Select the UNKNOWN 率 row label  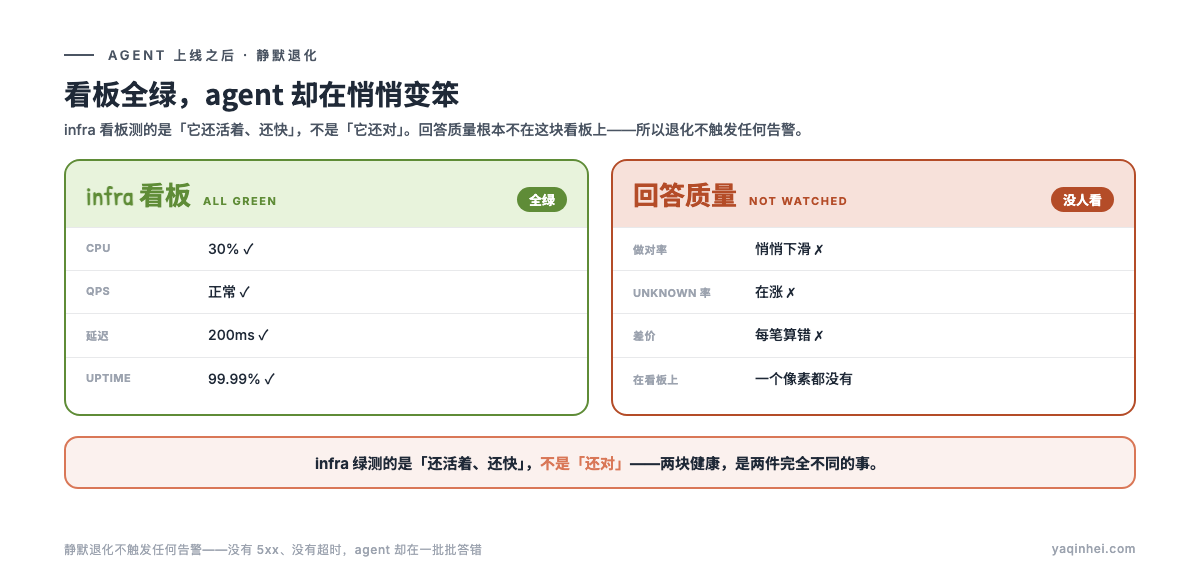672,293
